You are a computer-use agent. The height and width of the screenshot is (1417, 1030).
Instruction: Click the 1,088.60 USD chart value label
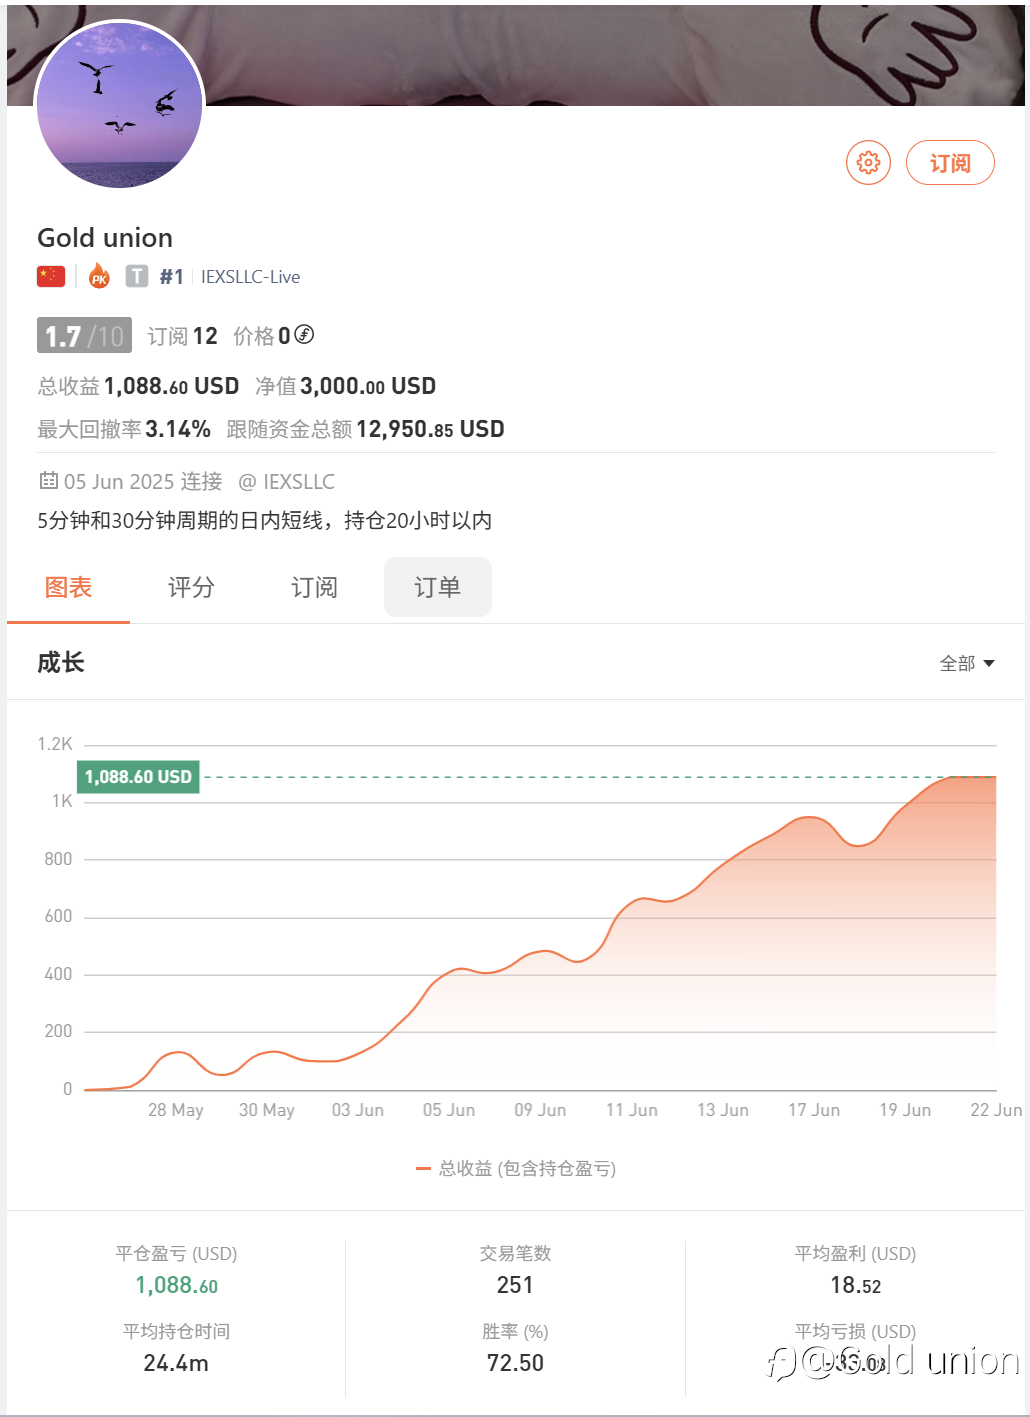[x=138, y=777]
